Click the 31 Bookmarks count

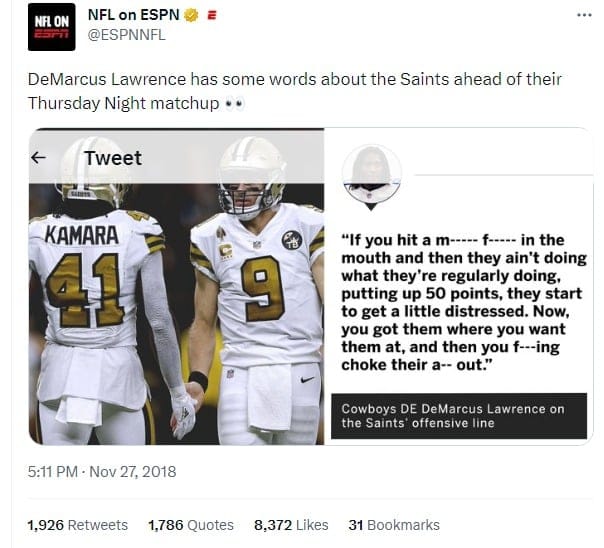pos(394,525)
